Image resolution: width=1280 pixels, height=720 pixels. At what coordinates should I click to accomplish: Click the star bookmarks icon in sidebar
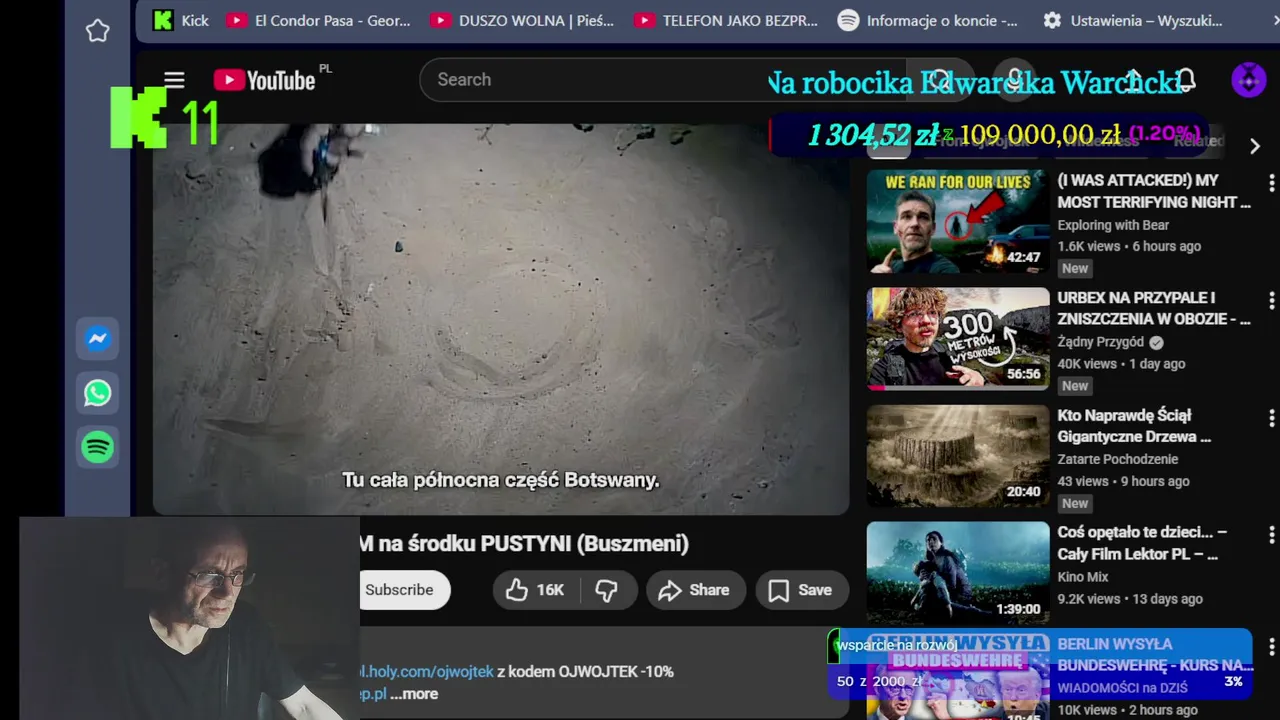[x=97, y=31]
